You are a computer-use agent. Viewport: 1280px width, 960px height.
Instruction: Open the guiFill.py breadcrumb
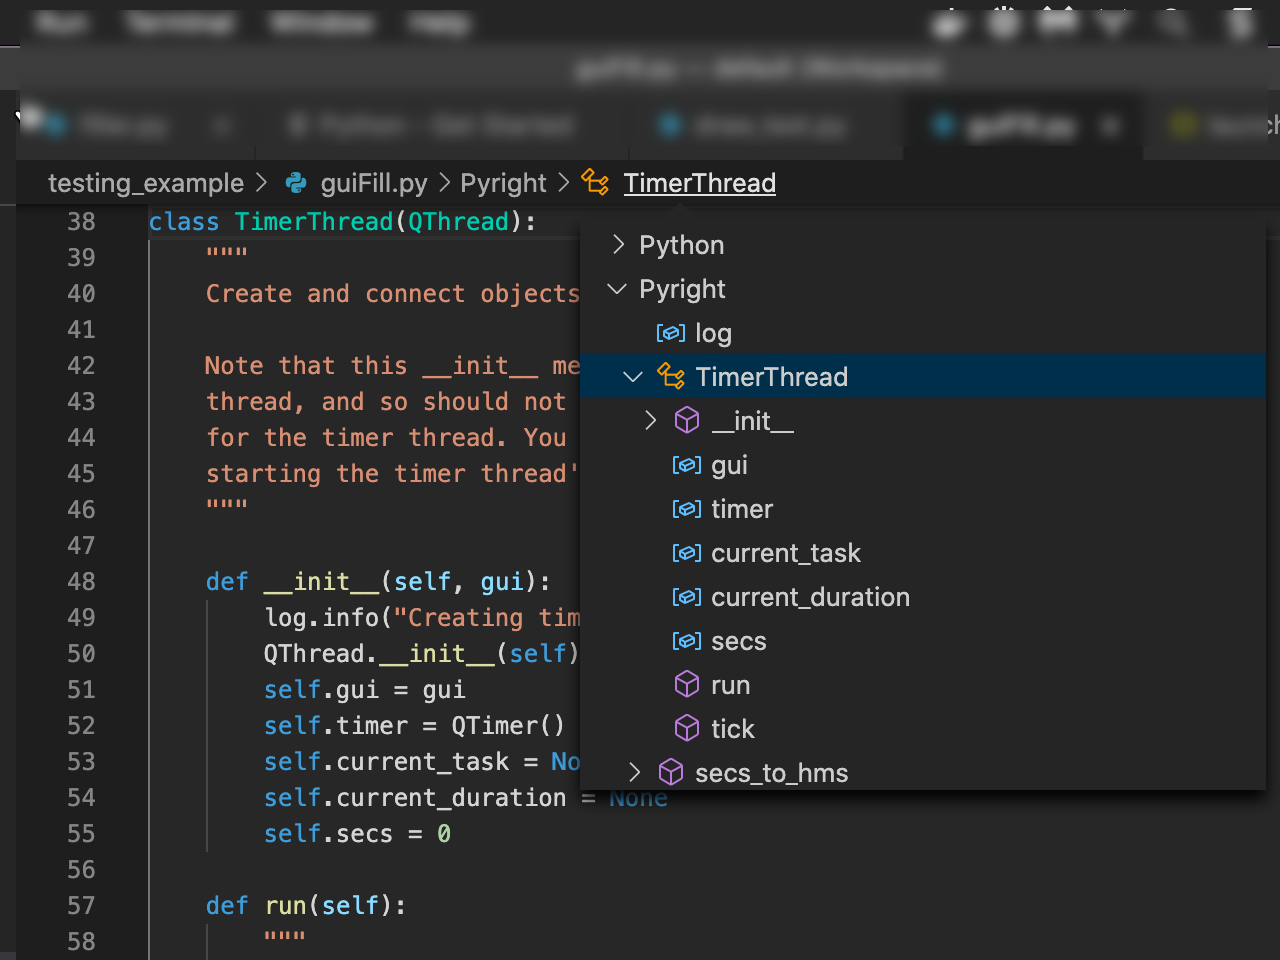pyautogui.click(x=374, y=183)
